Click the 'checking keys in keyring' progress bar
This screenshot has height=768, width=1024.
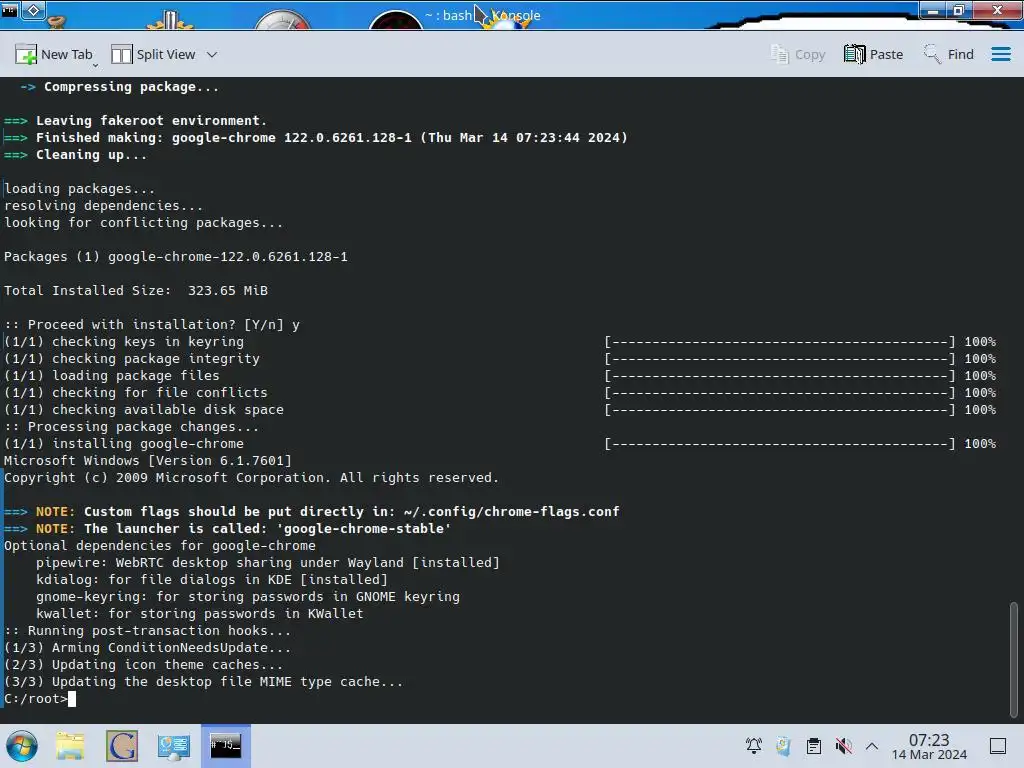coord(780,342)
